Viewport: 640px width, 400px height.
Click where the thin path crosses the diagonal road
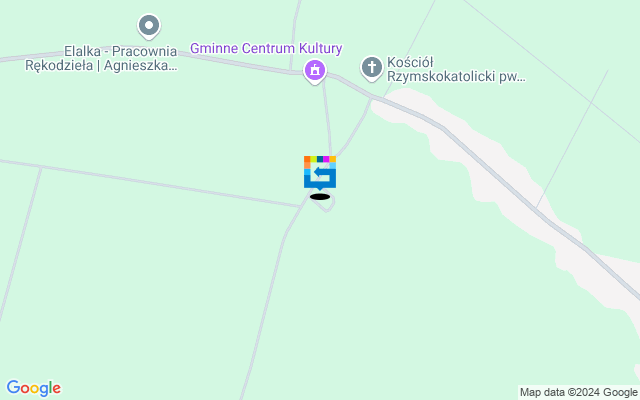coord(538,209)
